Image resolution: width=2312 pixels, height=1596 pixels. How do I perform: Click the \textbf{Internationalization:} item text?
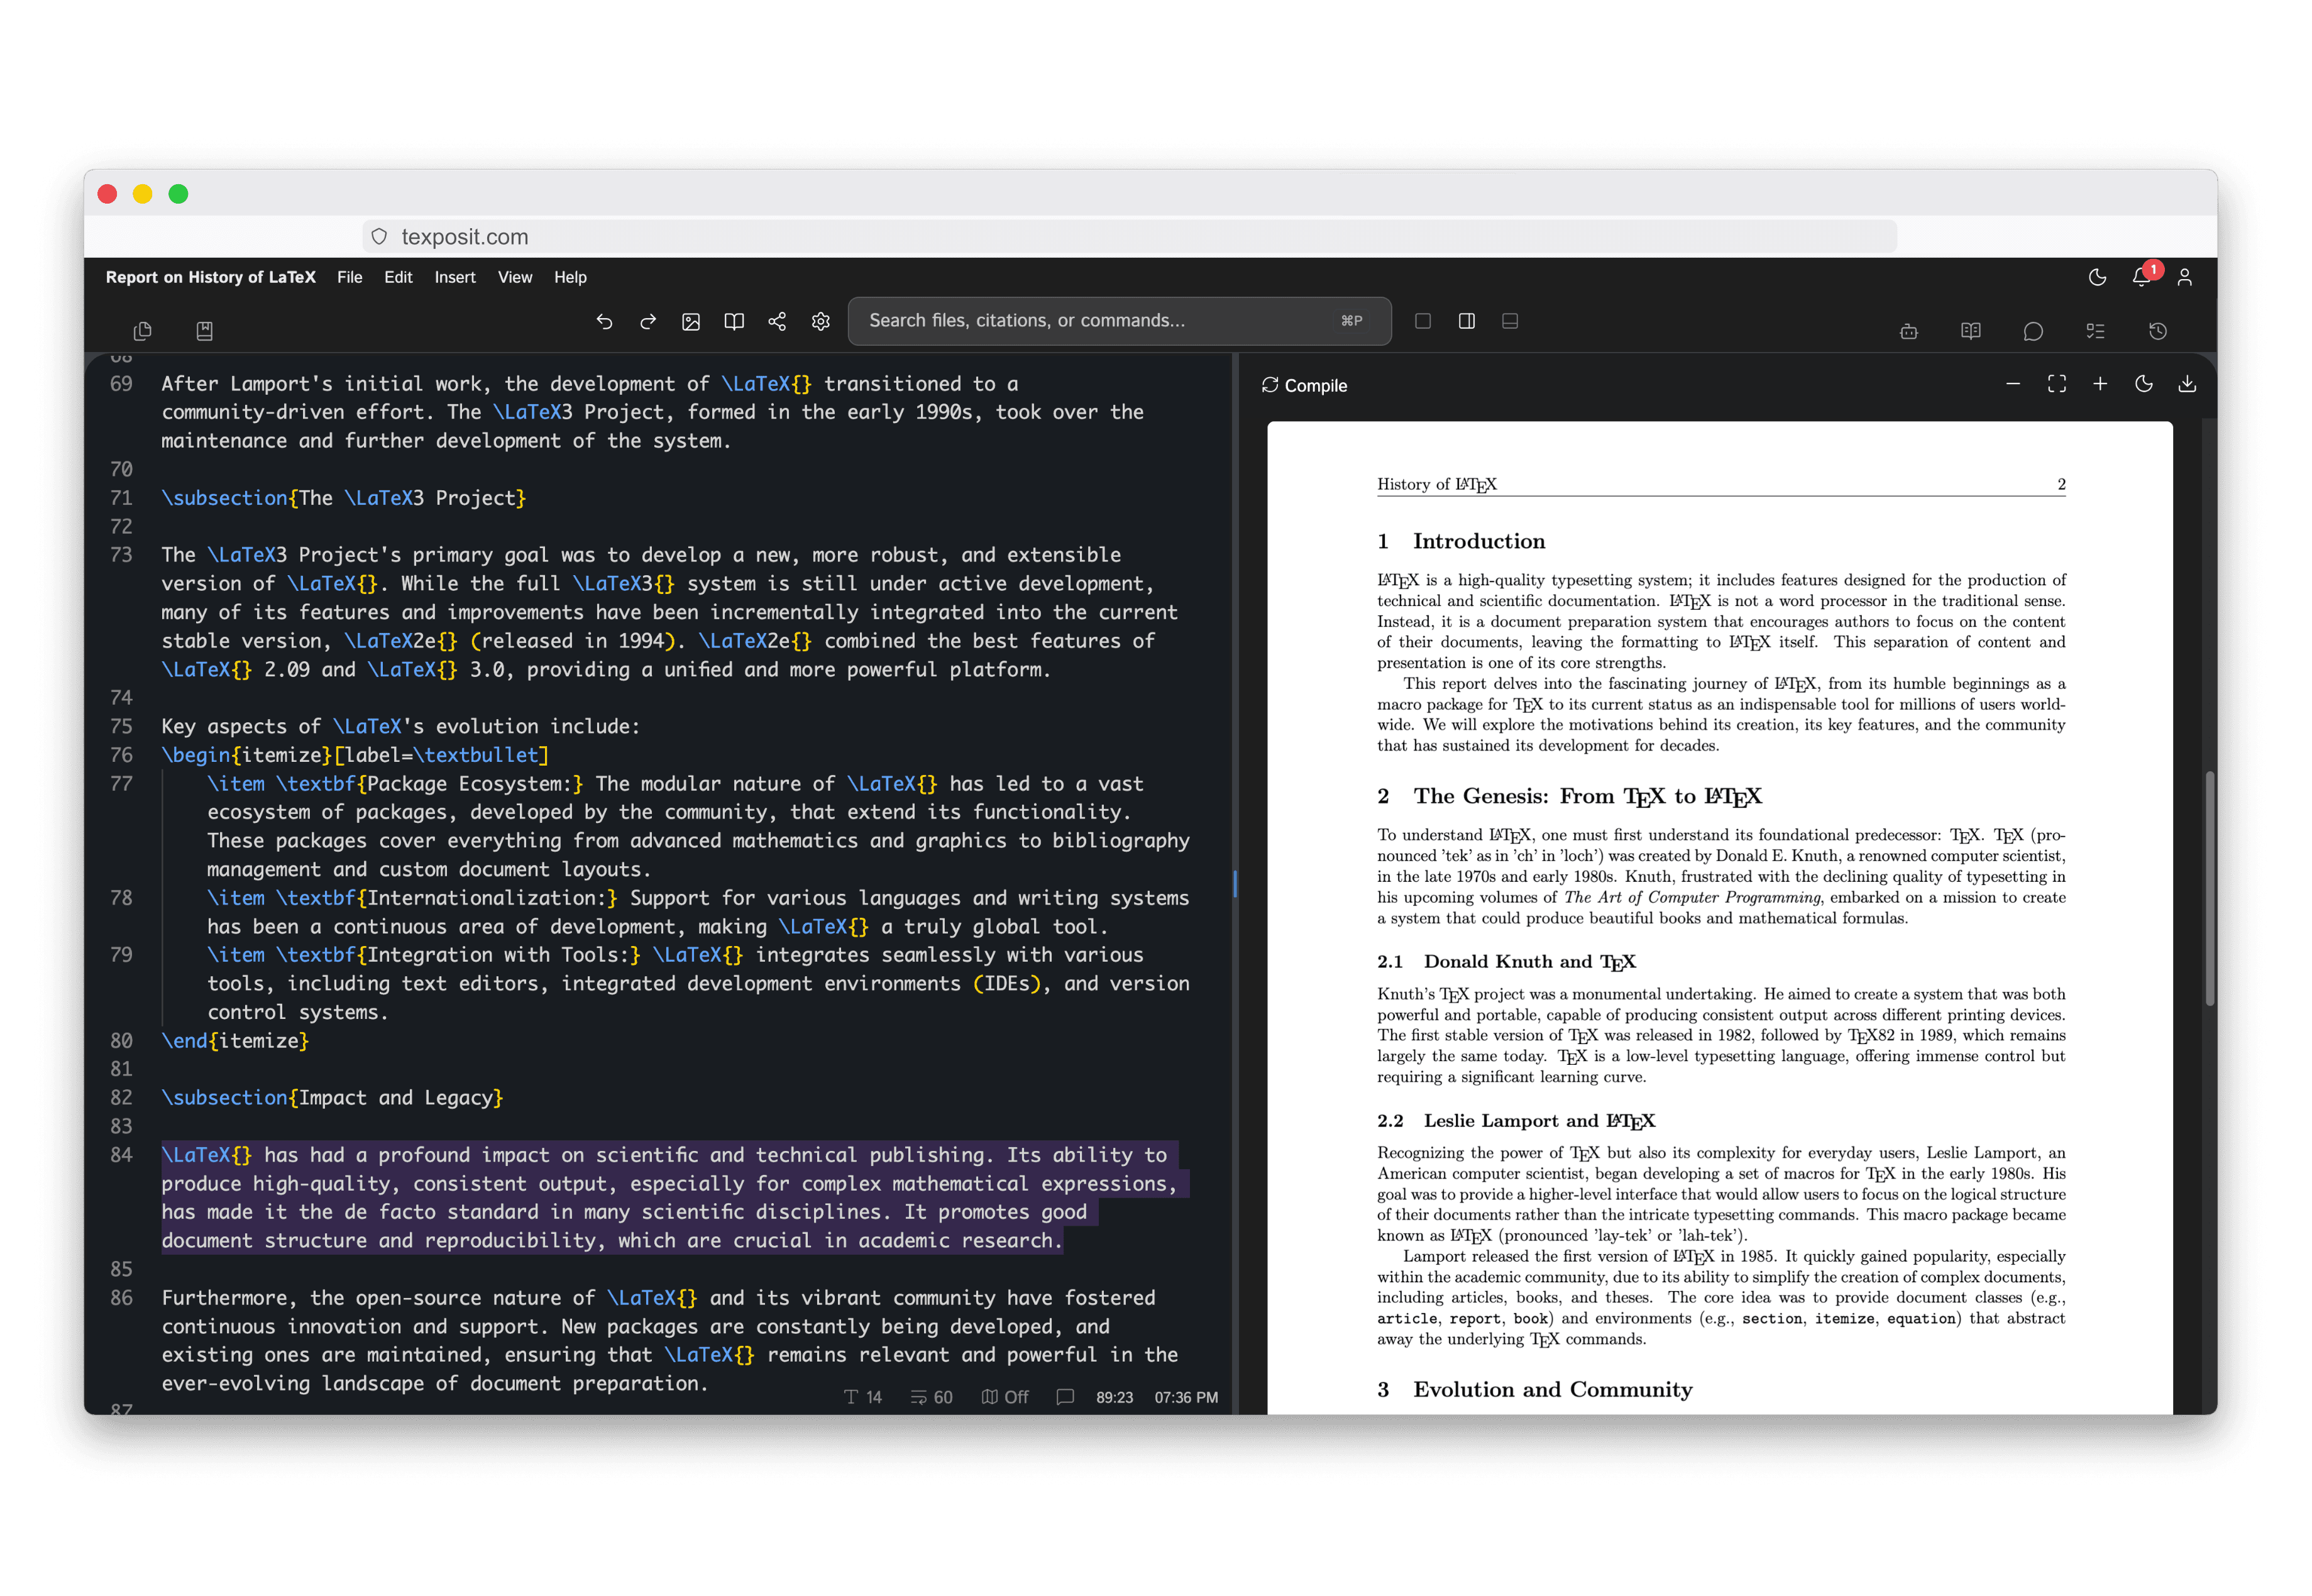pyautogui.click(x=447, y=898)
